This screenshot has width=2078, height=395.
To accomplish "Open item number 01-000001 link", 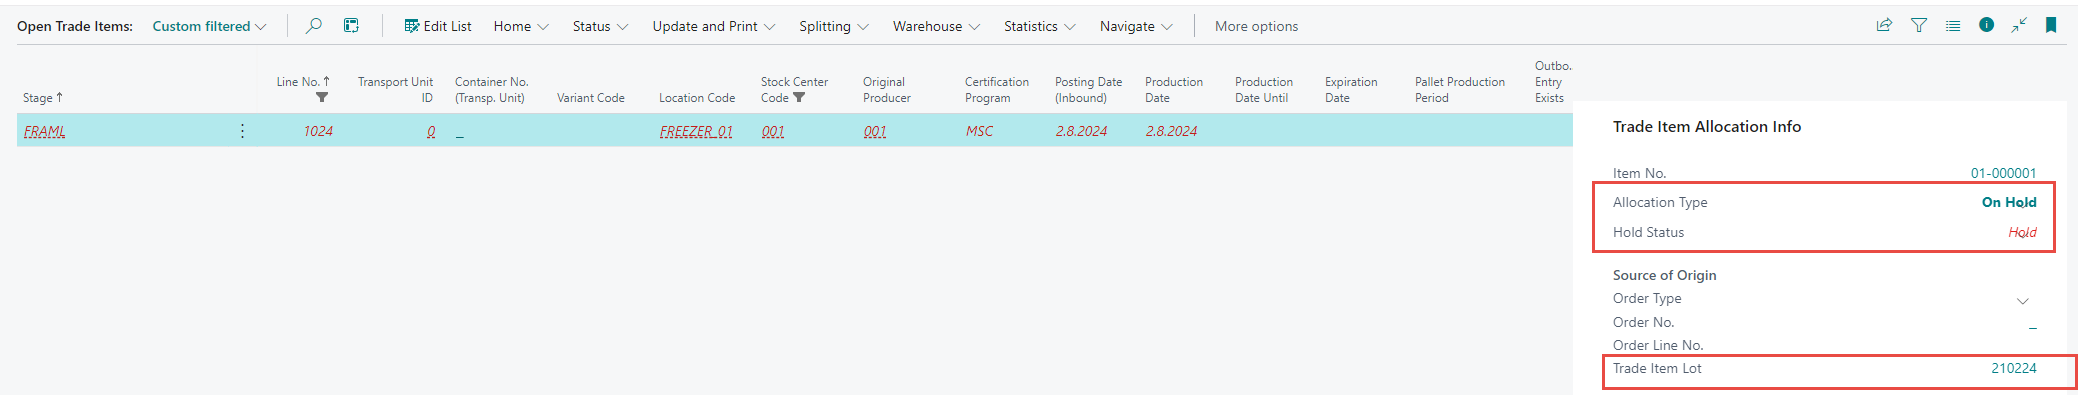I will [2003, 173].
